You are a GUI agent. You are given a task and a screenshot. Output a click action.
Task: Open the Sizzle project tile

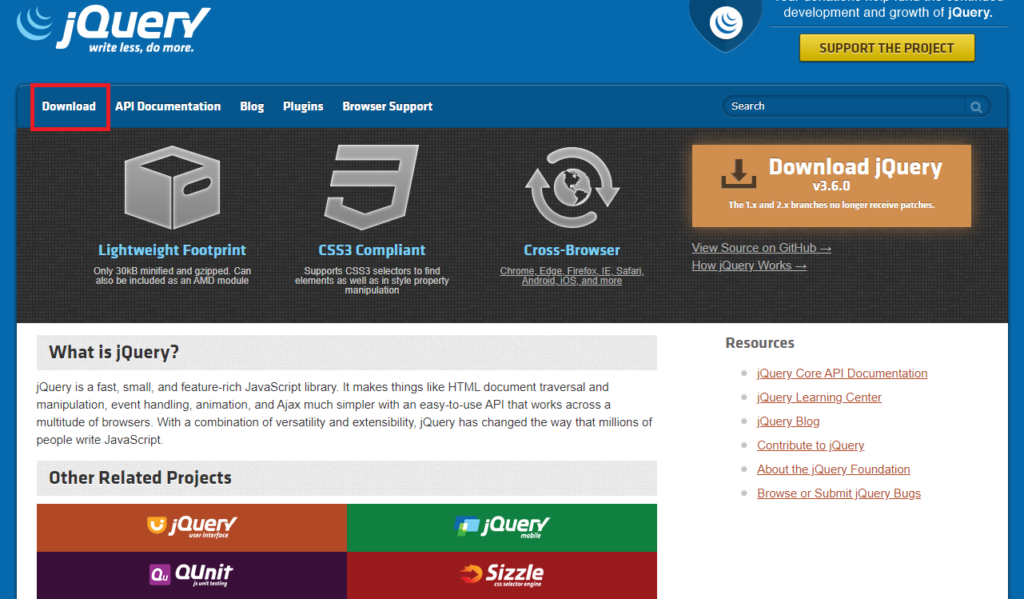[x=502, y=574]
